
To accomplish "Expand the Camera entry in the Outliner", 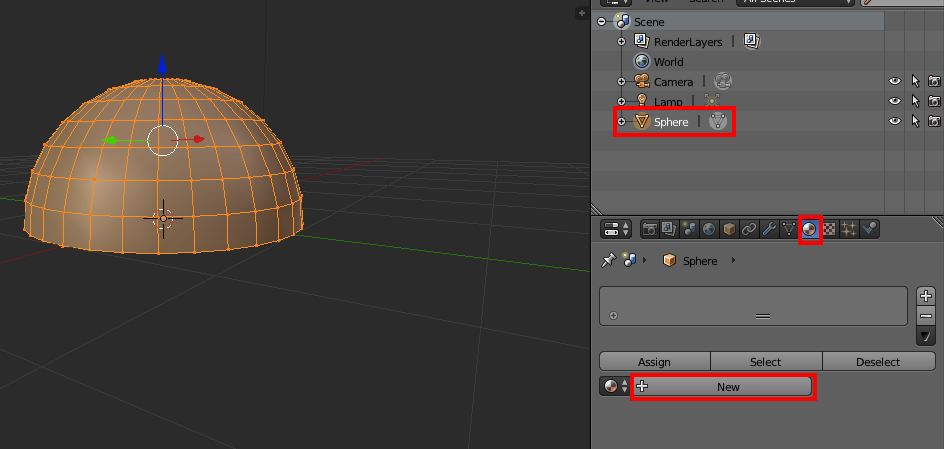I will pos(622,81).
